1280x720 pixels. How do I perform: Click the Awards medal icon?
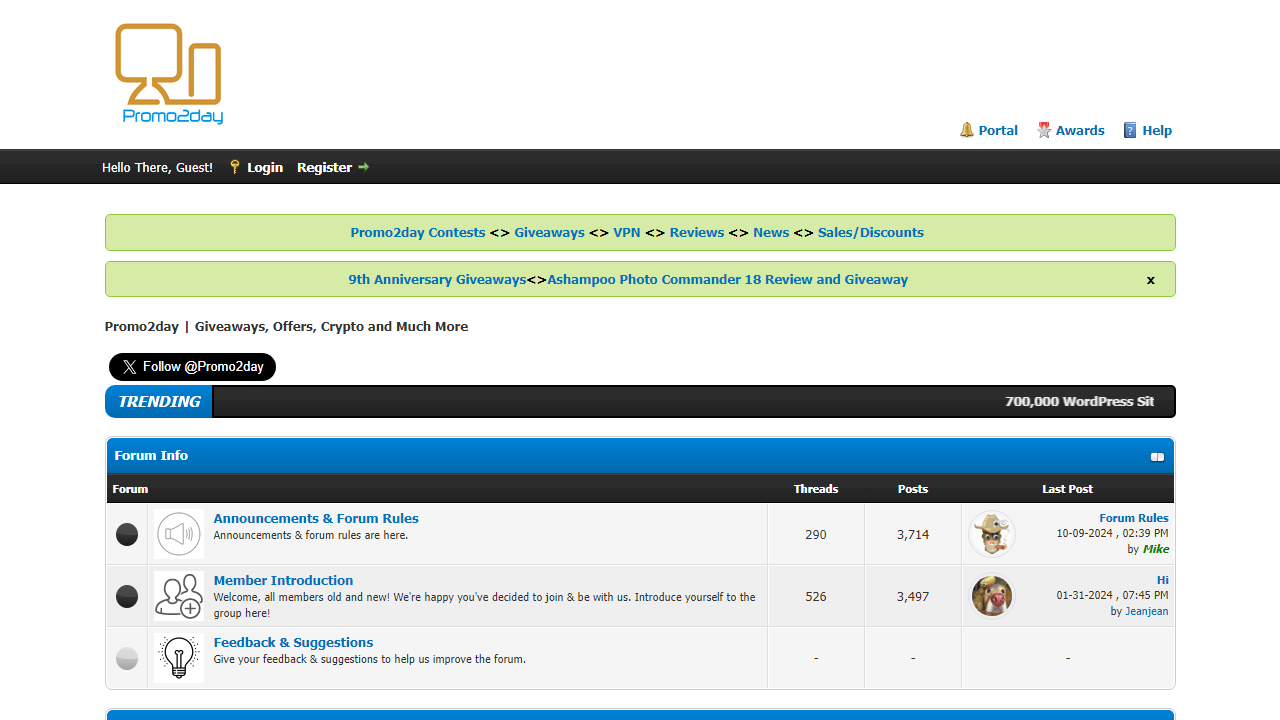pos(1044,130)
